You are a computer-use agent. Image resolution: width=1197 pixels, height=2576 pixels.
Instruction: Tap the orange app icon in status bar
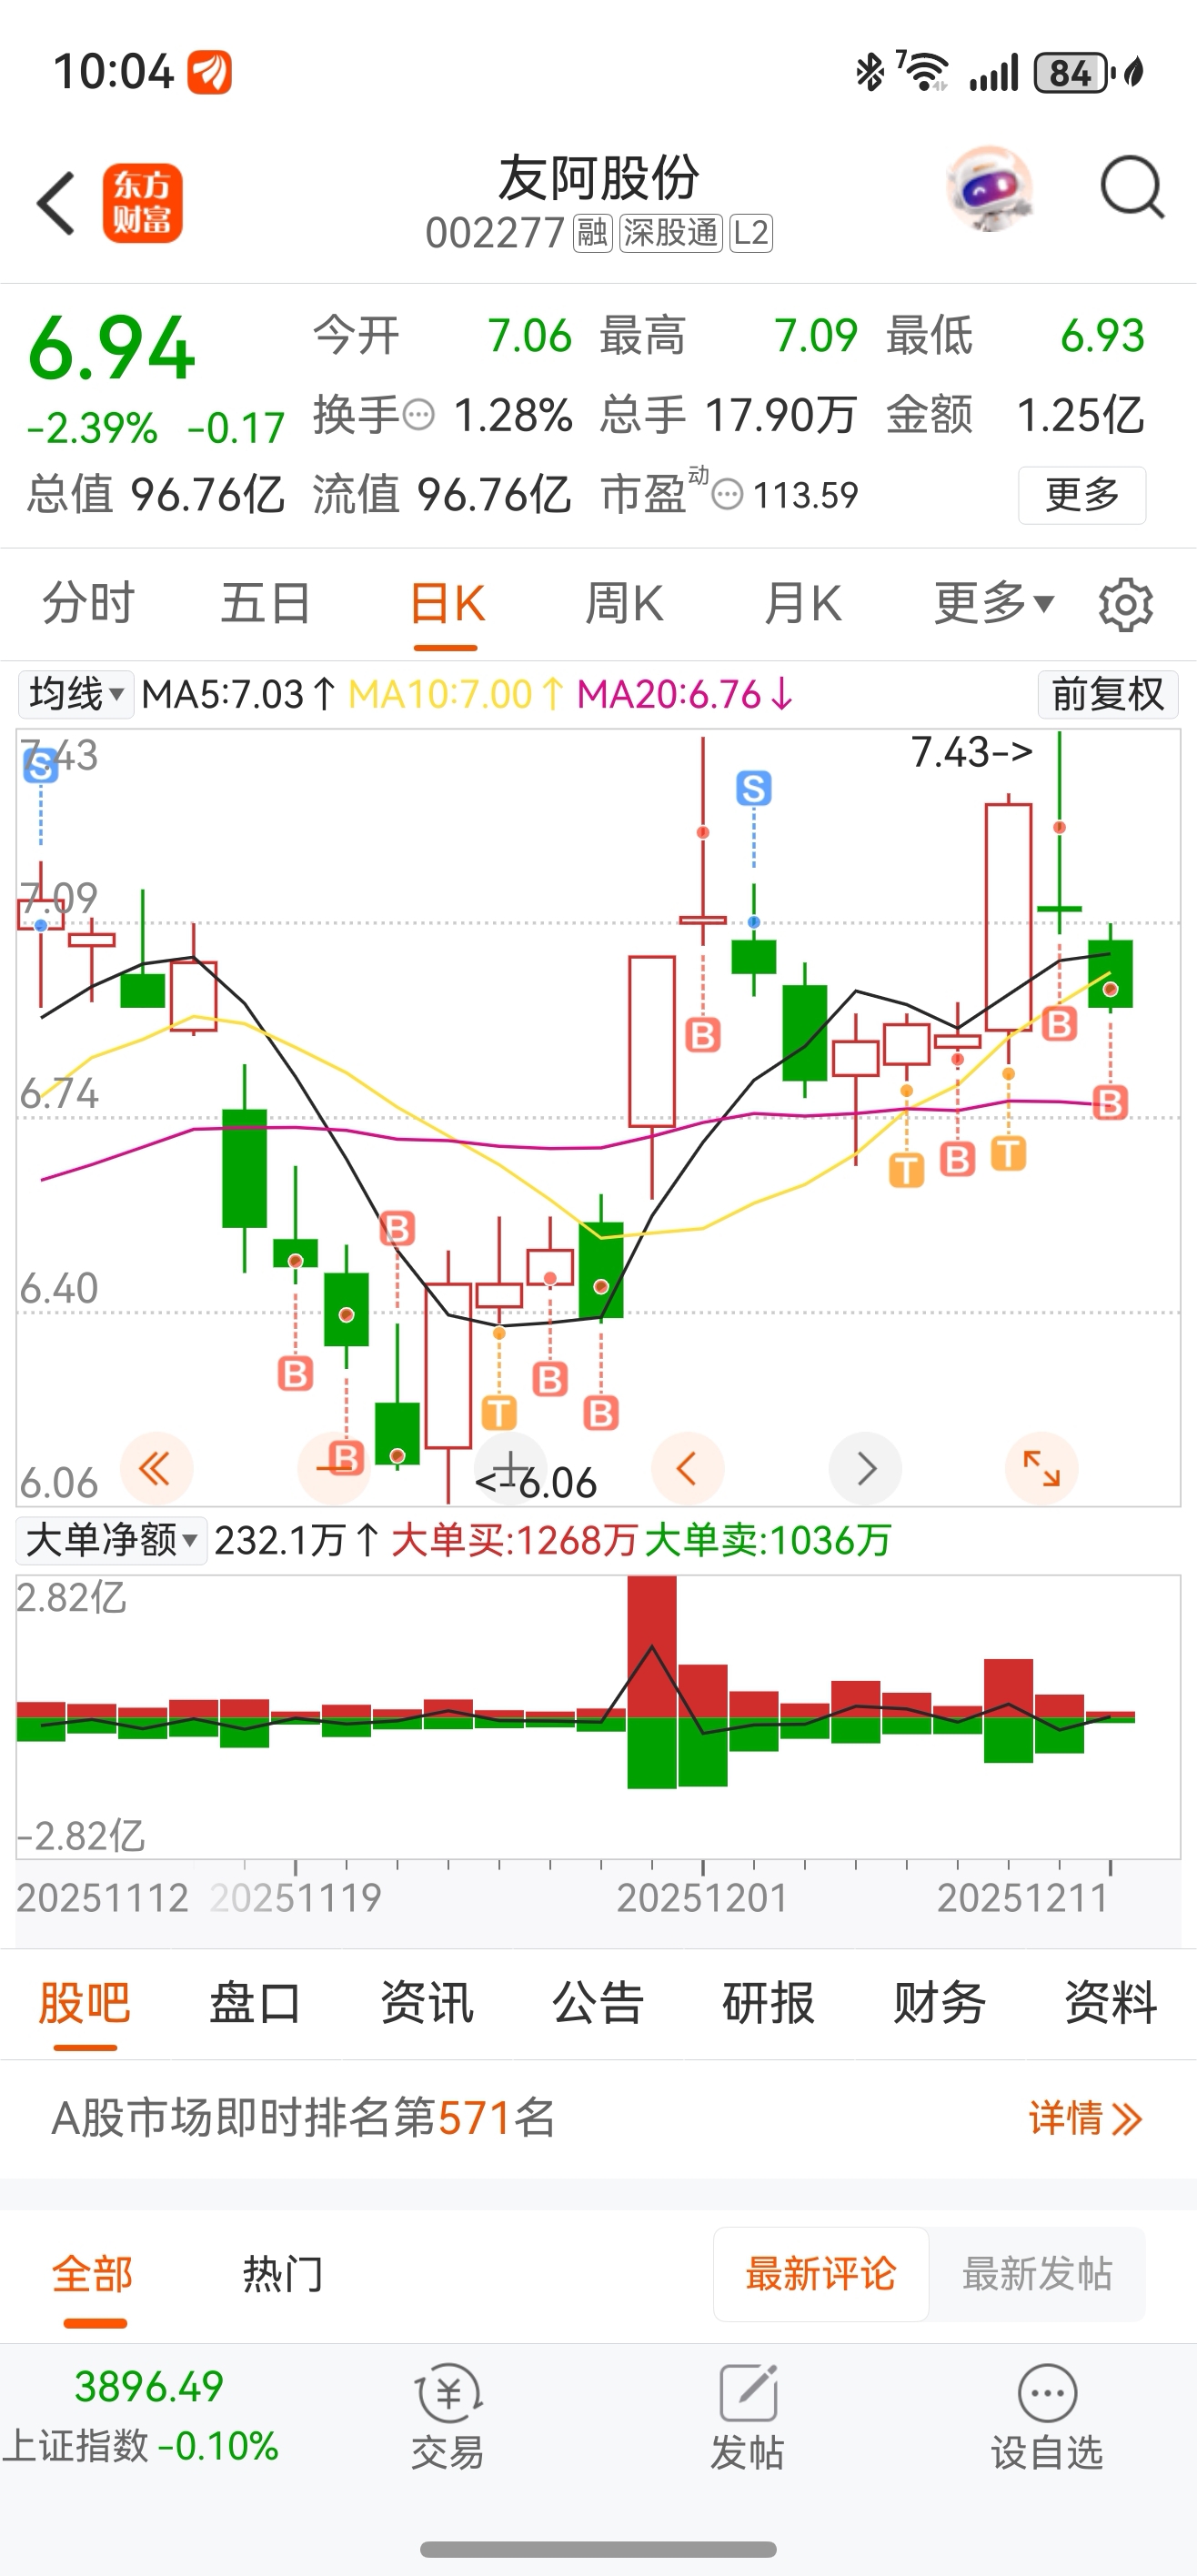(210, 73)
